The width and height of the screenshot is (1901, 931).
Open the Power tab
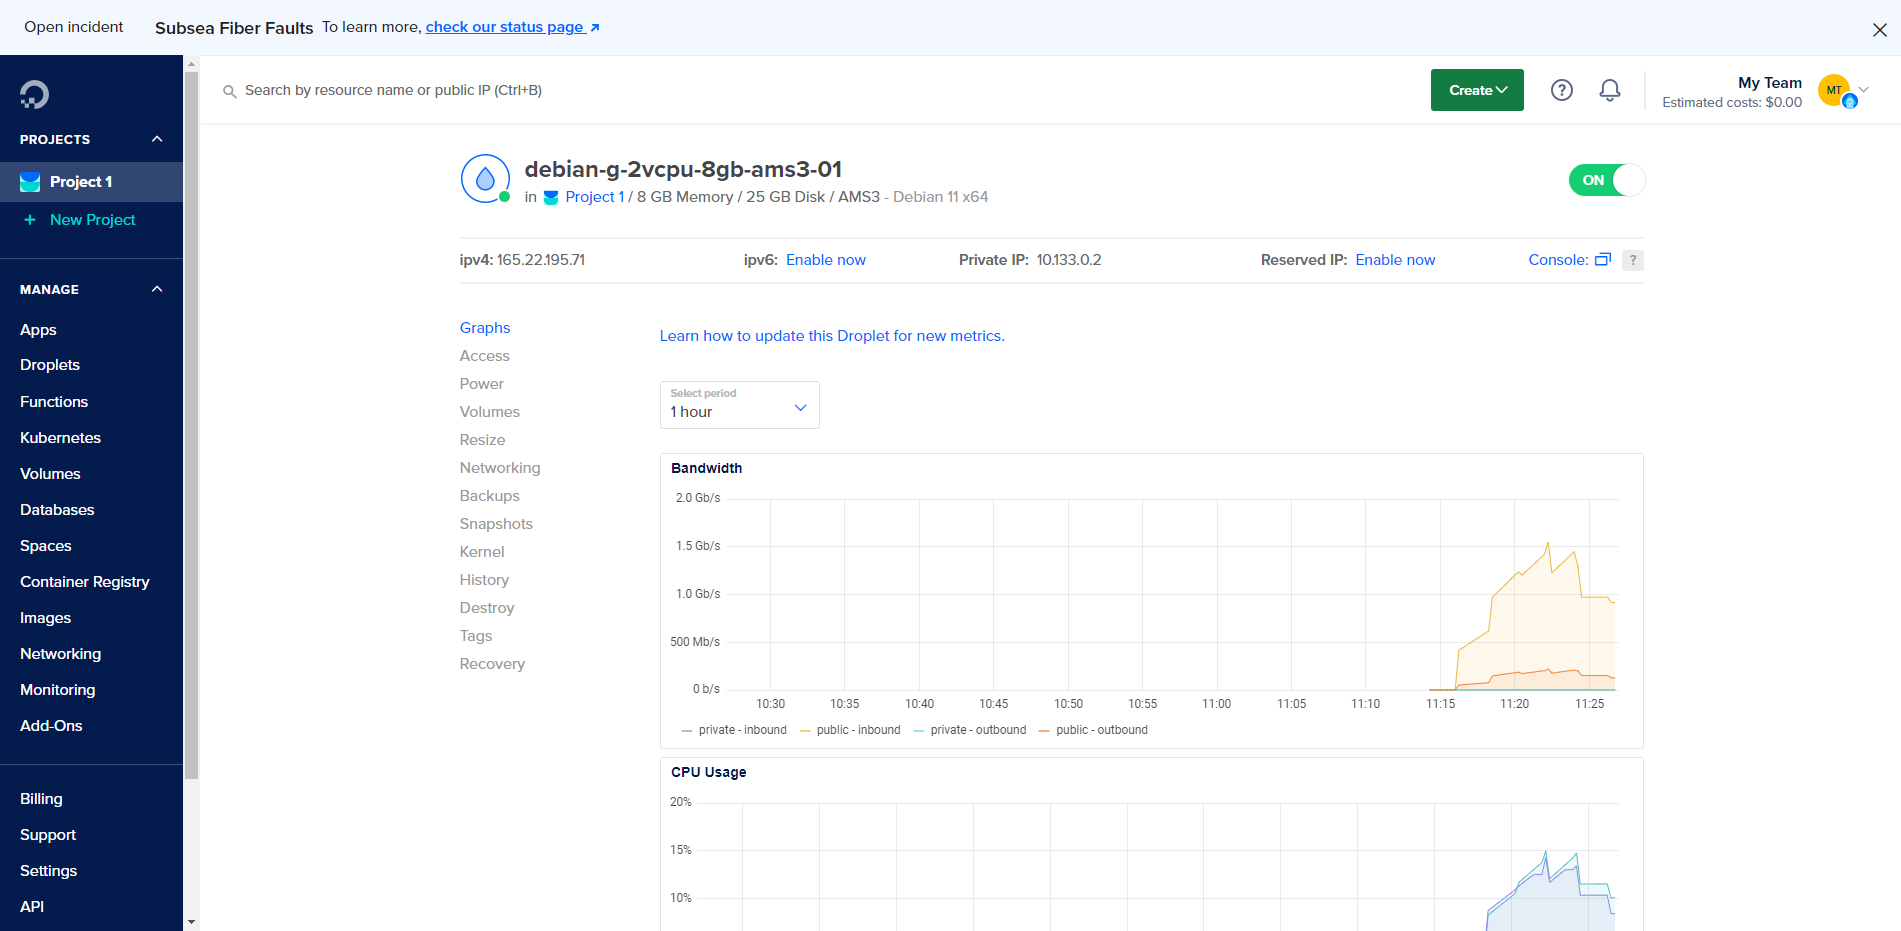click(x=482, y=384)
